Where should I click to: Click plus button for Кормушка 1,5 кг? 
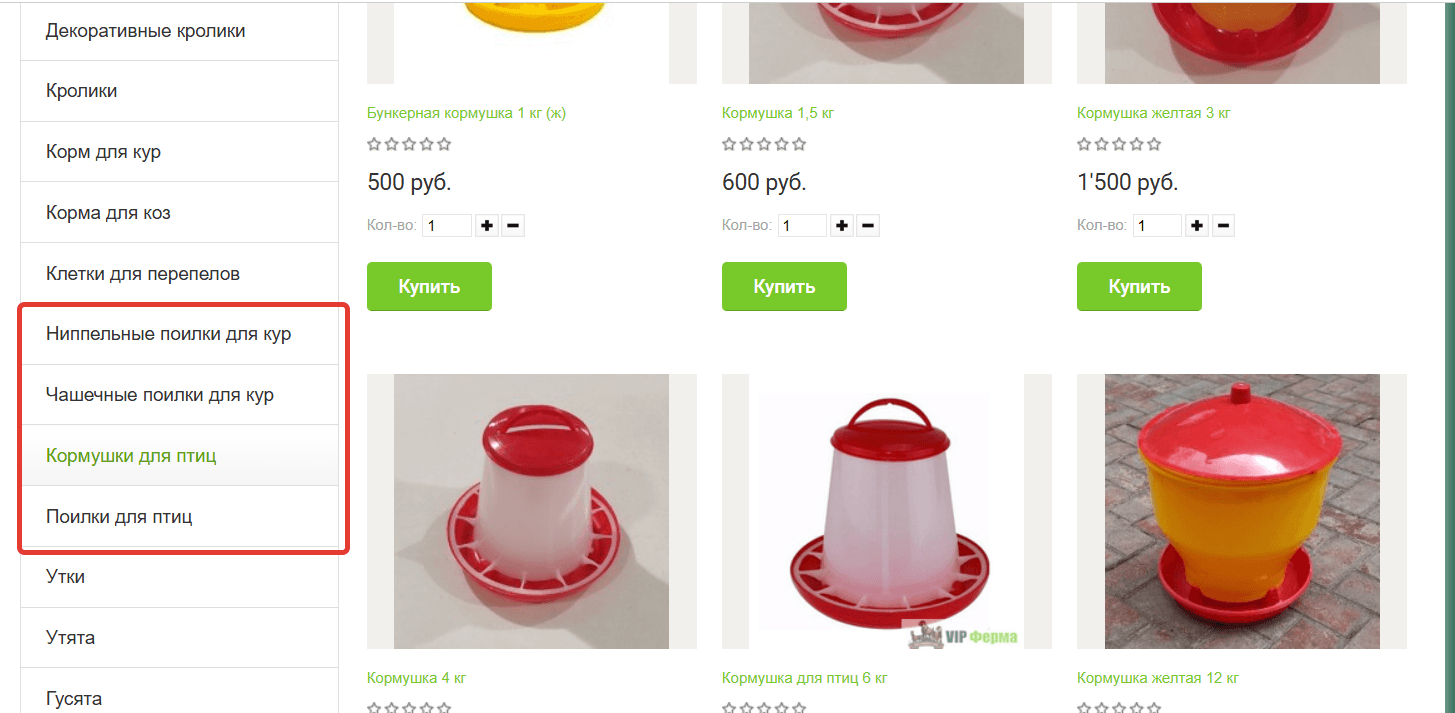click(842, 226)
